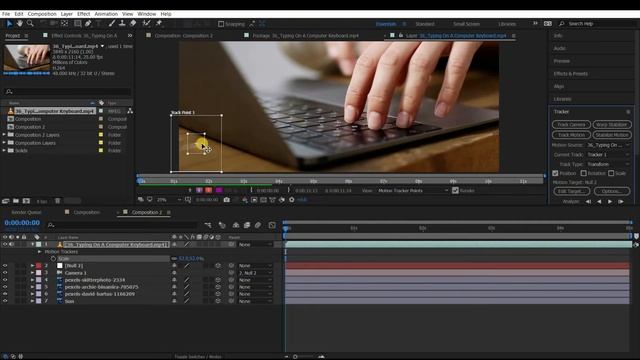Click the frame blending enable icon

tap(247, 225)
